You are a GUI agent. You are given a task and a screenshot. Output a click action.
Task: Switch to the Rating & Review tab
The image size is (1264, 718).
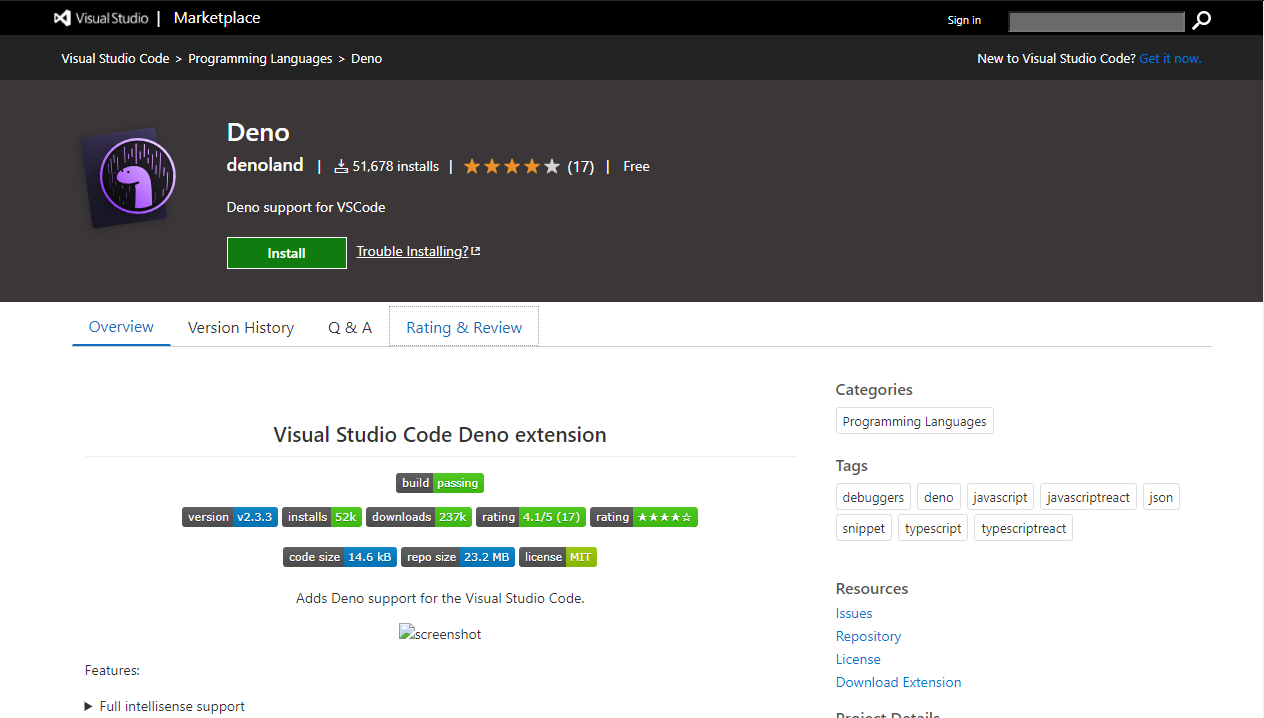coord(463,327)
